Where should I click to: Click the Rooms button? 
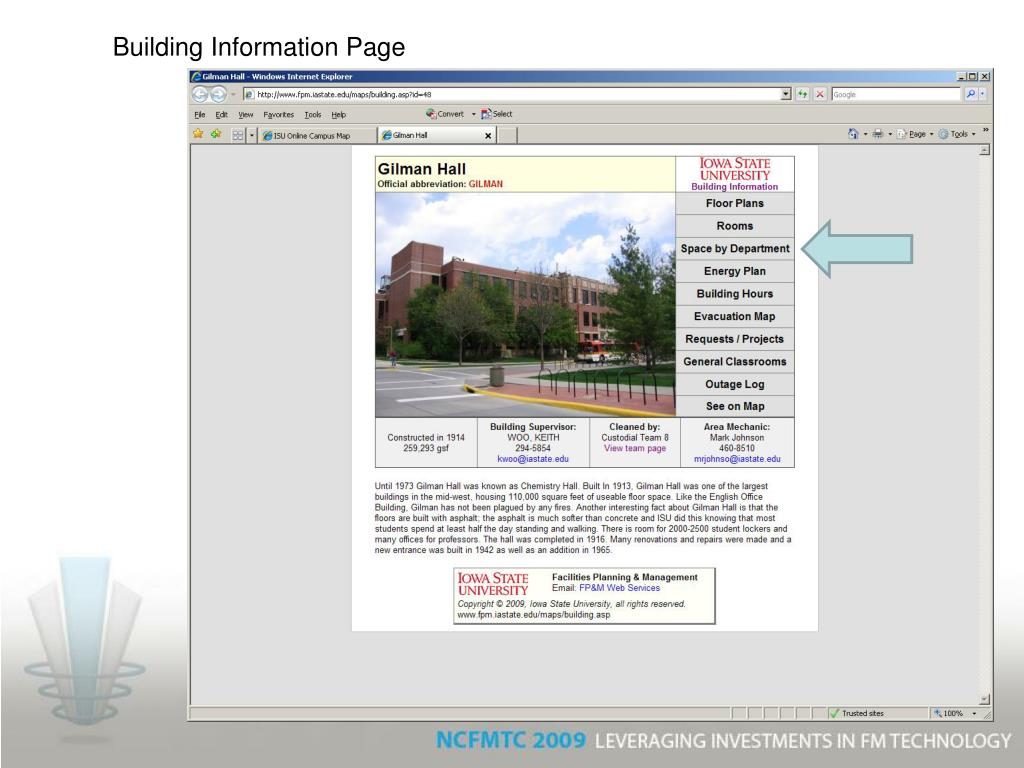(735, 226)
